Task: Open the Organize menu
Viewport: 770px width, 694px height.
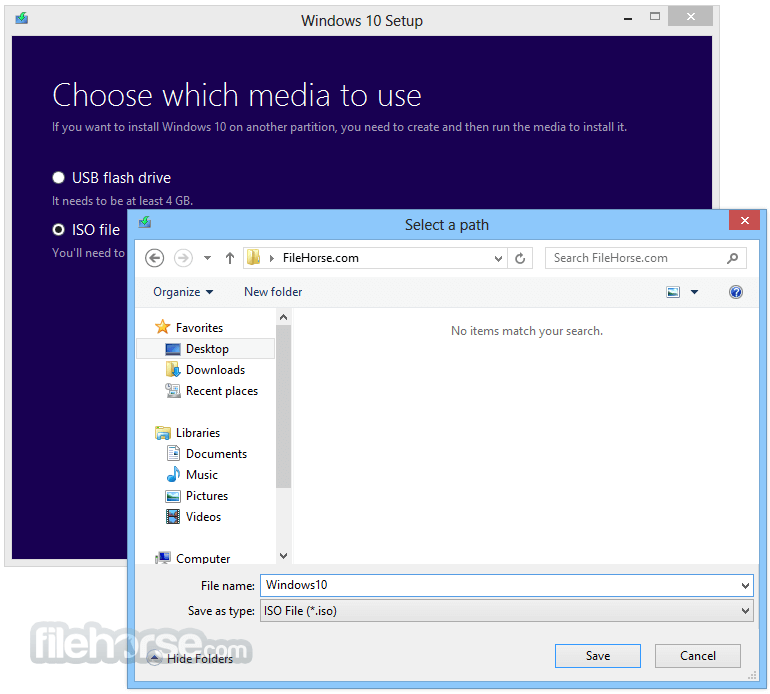Action: tap(183, 292)
